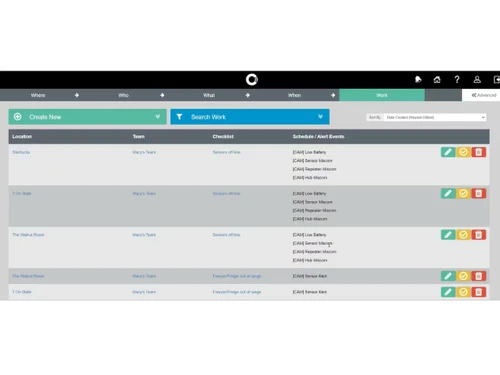Open Freezer/Fridge out of range in last 7 On State row
Viewport: 500px width, 375px height.
pos(237,292)
